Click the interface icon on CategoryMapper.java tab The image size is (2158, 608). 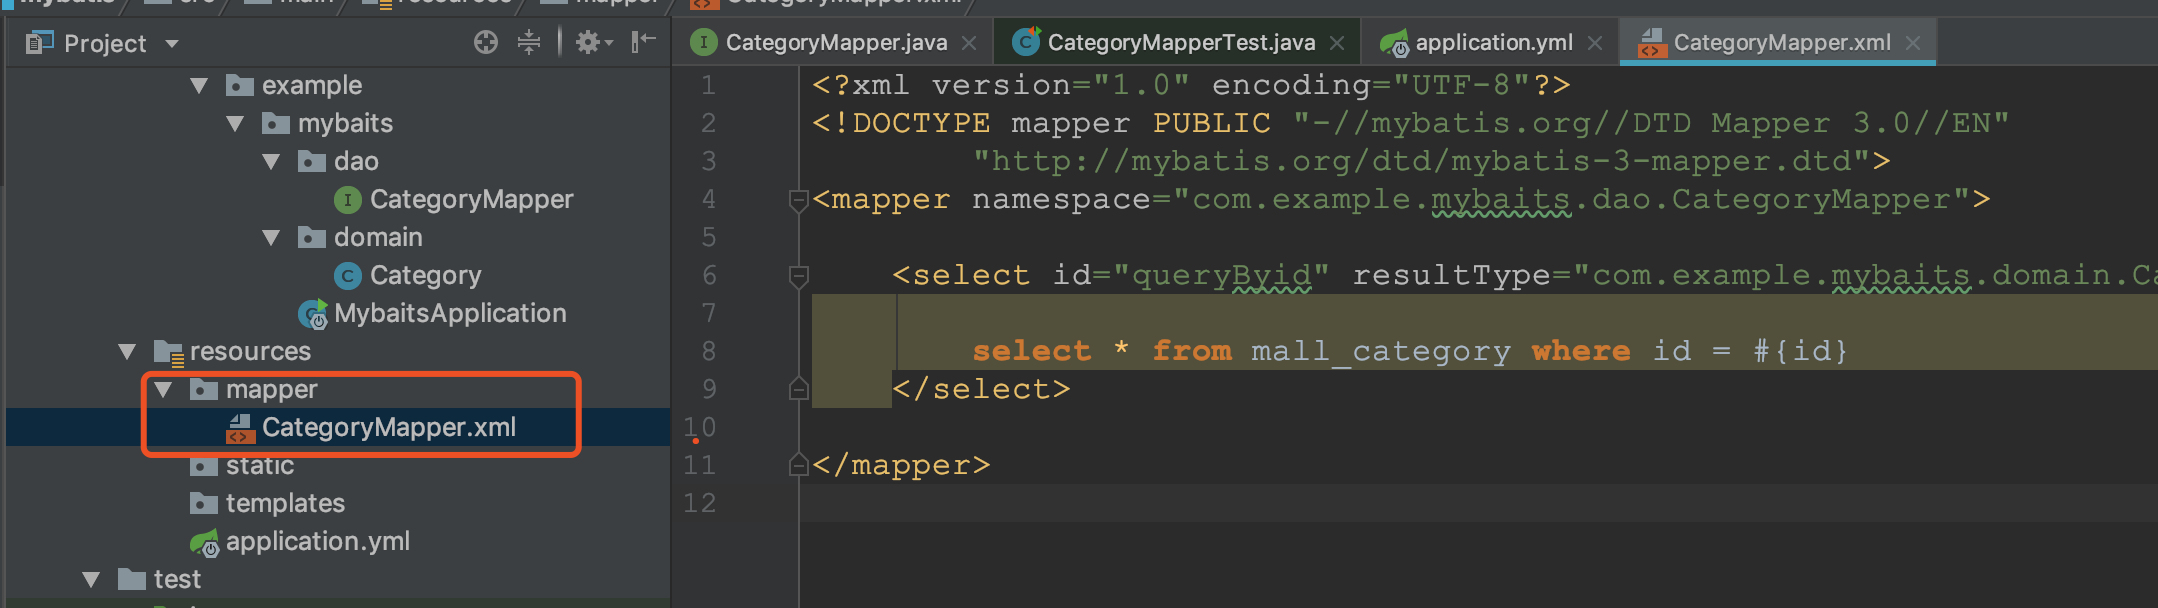click(x=704, y=42)
